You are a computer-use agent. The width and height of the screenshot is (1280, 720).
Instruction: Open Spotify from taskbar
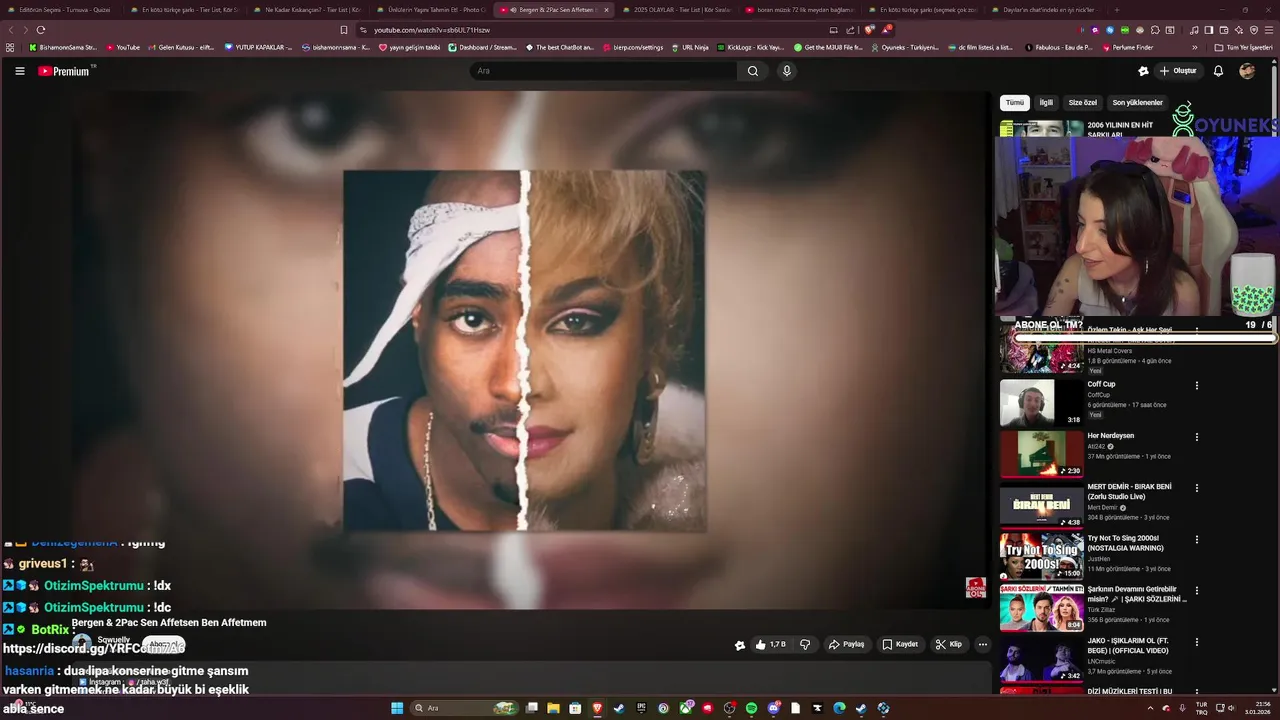click(751, 708)
